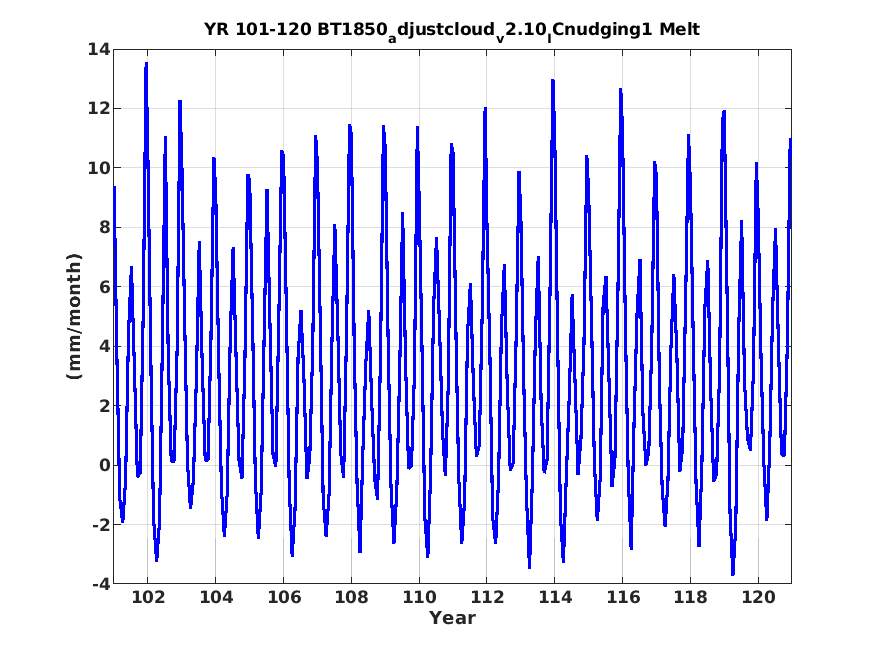Click the peak near year 114
Screen dimensions: 875x656
[553, 80]
